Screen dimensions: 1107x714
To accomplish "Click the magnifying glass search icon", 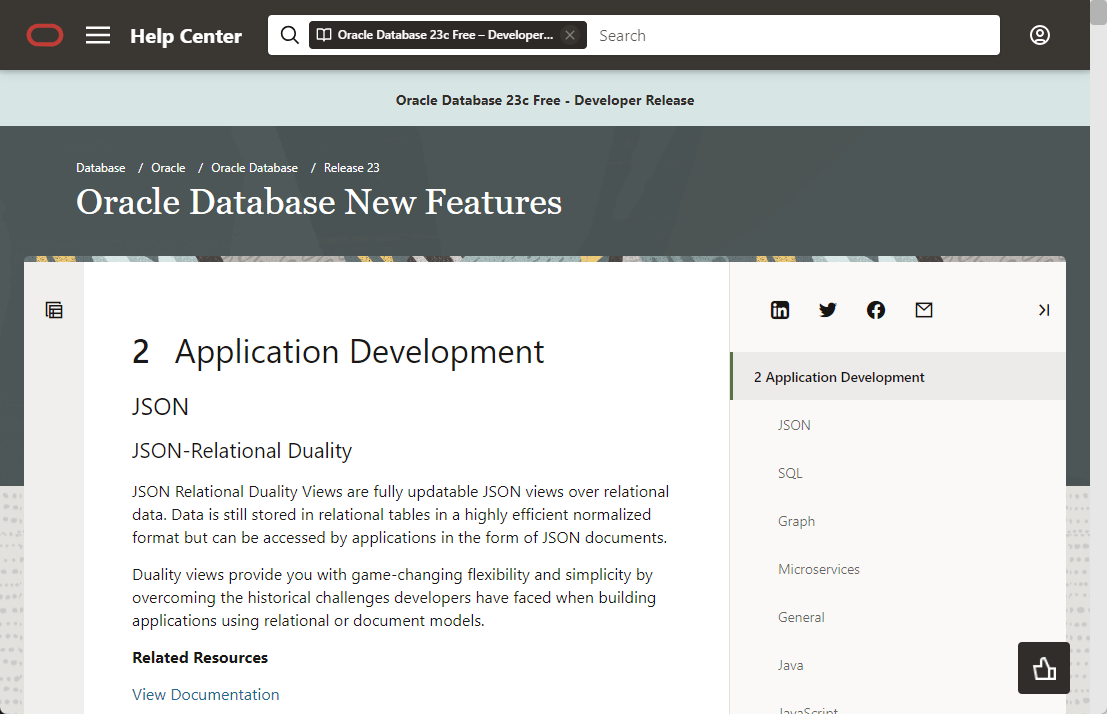I will coord(289,35).
